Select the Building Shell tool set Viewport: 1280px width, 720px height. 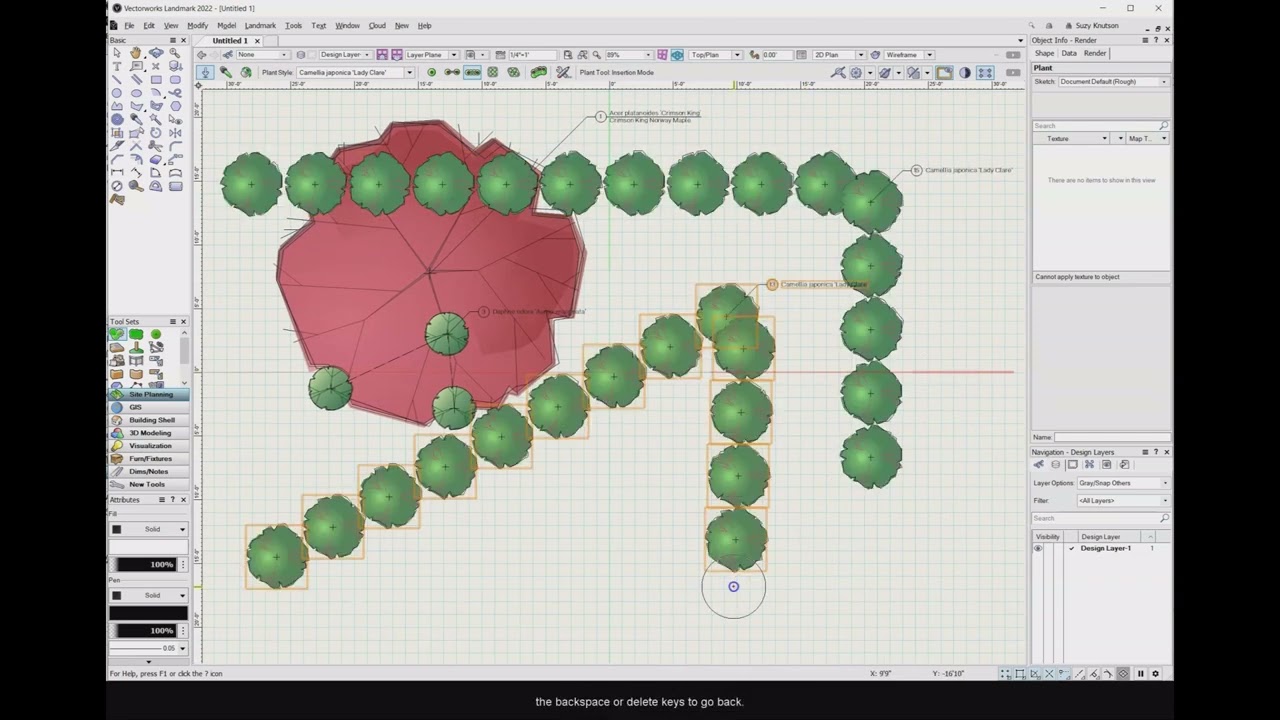point(148,420)
